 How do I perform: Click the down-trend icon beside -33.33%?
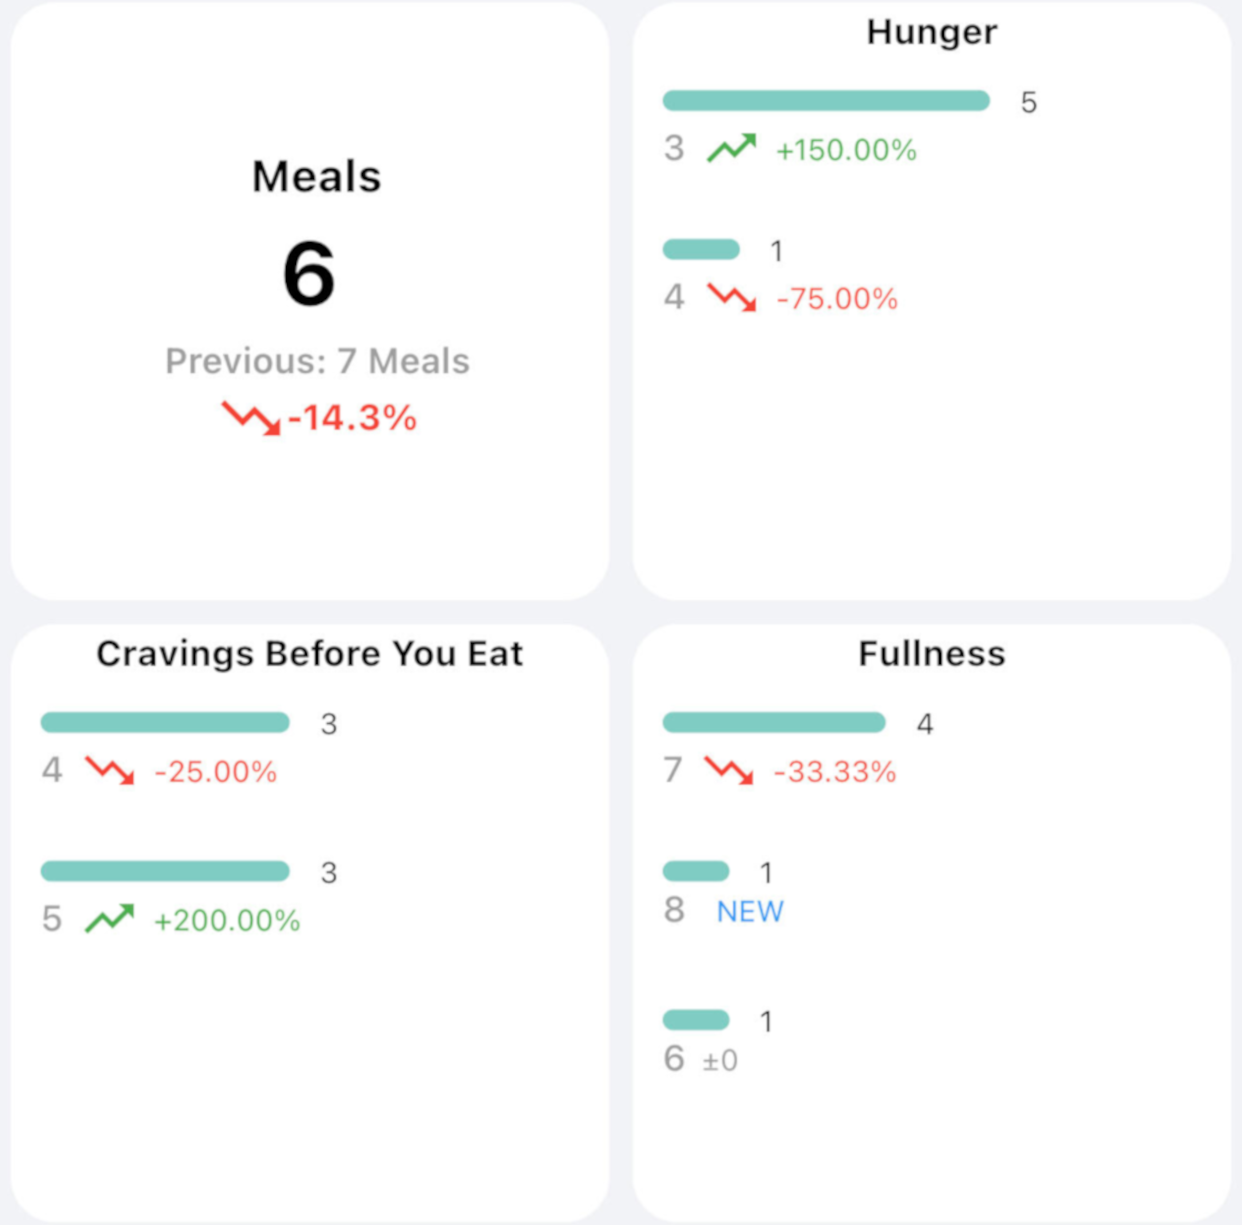point(729,770)
